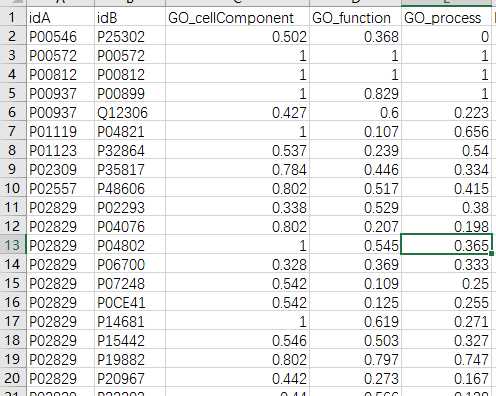This screenshot has height=396, width=496.
Task: Select cell containing P02293
Action: click(x=130, y=207)
